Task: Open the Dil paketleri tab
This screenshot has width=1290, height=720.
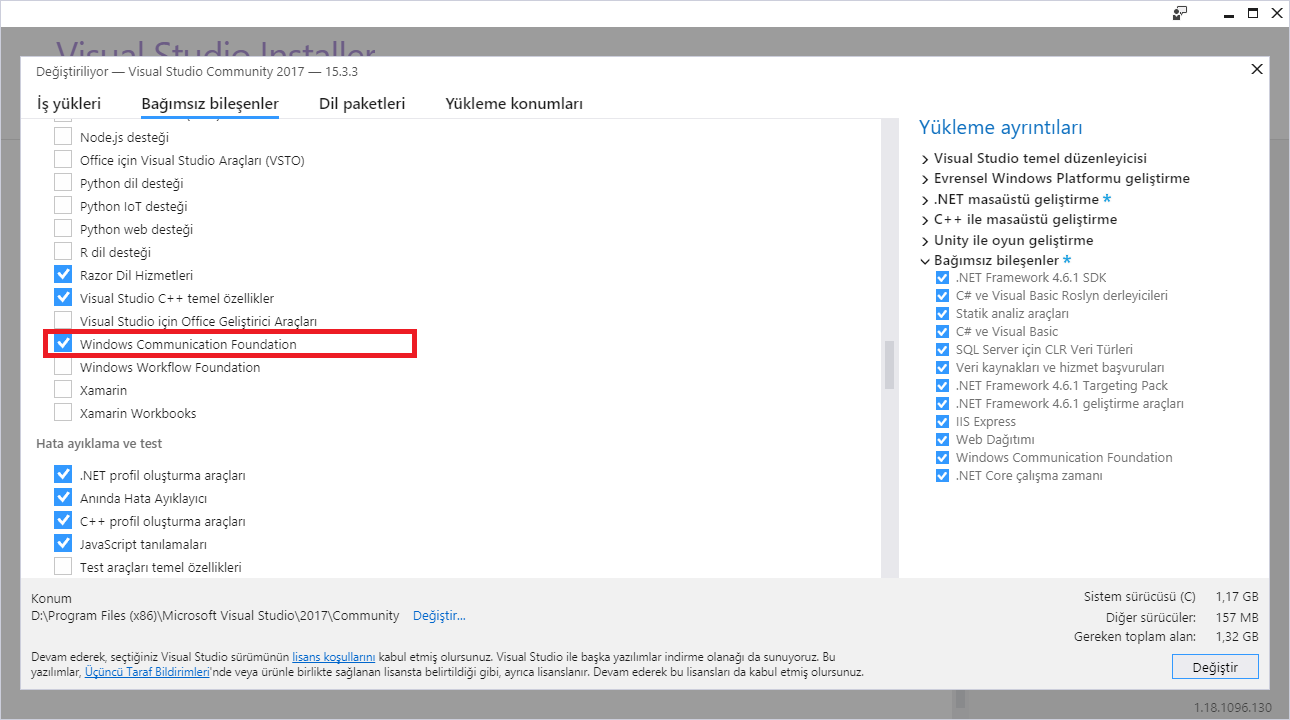Action: [x=362, y=104]
